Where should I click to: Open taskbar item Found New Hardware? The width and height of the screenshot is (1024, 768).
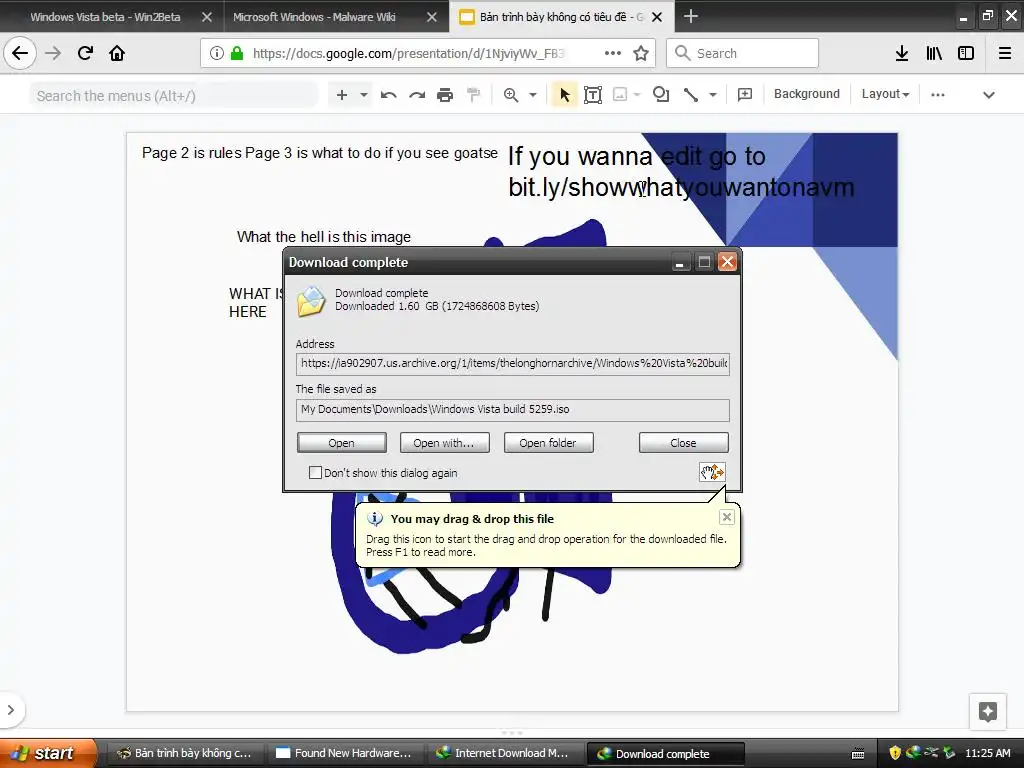tap(344, 753)
